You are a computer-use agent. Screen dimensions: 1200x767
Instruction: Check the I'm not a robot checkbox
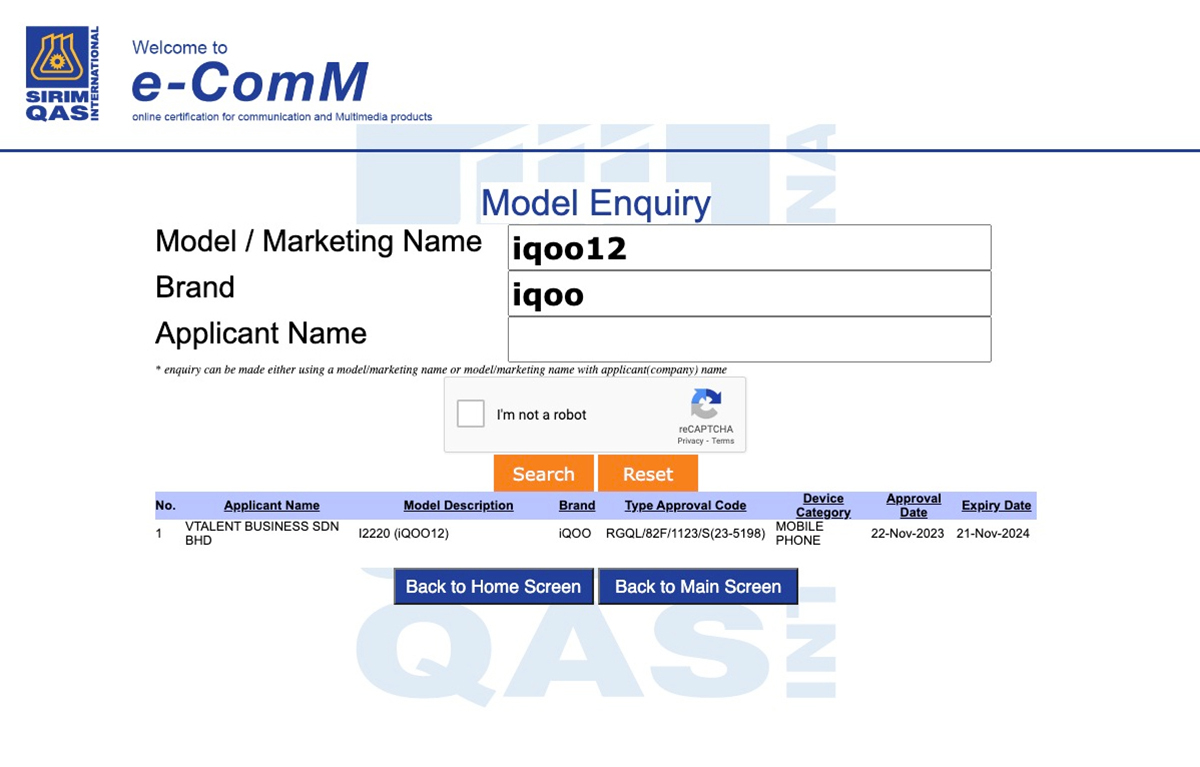(471, 414)
